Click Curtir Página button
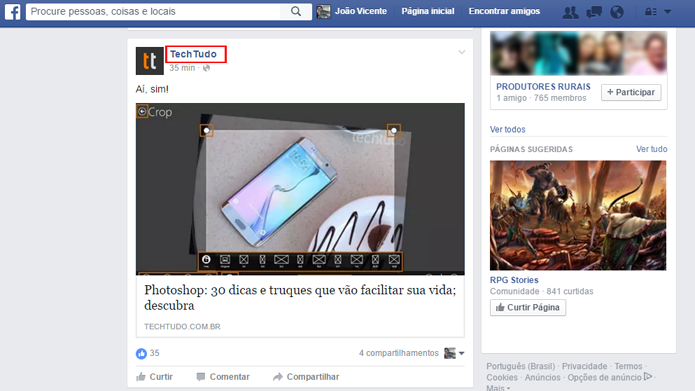 (527, 308)
